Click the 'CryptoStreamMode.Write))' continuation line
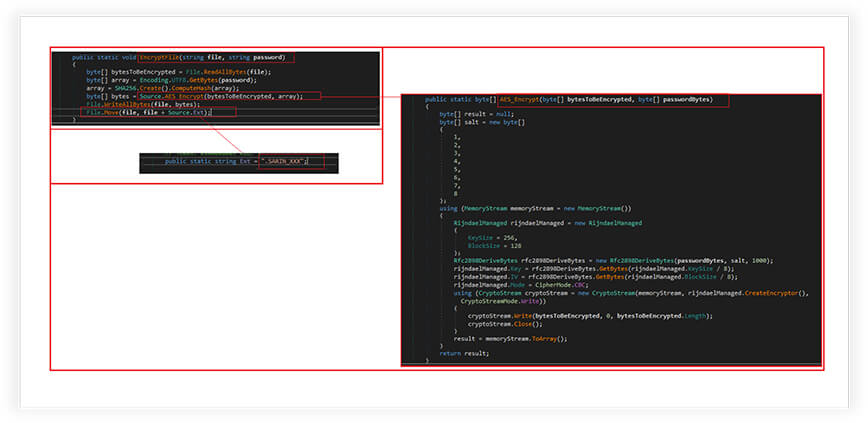 (503, 301)
